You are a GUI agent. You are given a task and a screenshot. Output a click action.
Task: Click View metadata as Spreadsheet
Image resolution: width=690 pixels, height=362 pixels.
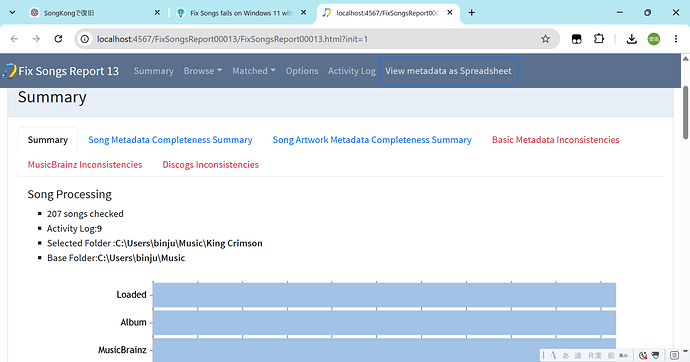click(448, 71)
